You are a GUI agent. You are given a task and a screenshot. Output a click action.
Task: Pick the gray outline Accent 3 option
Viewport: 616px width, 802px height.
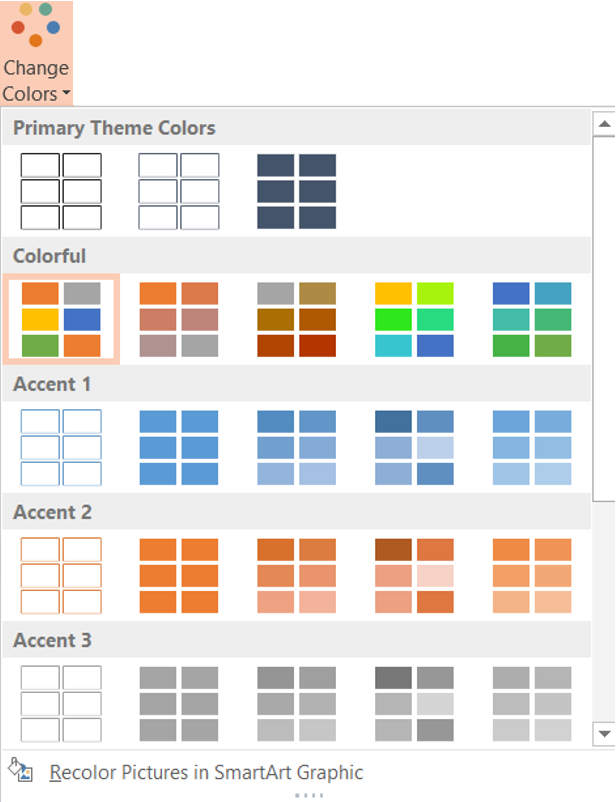[x=61, y=704]
